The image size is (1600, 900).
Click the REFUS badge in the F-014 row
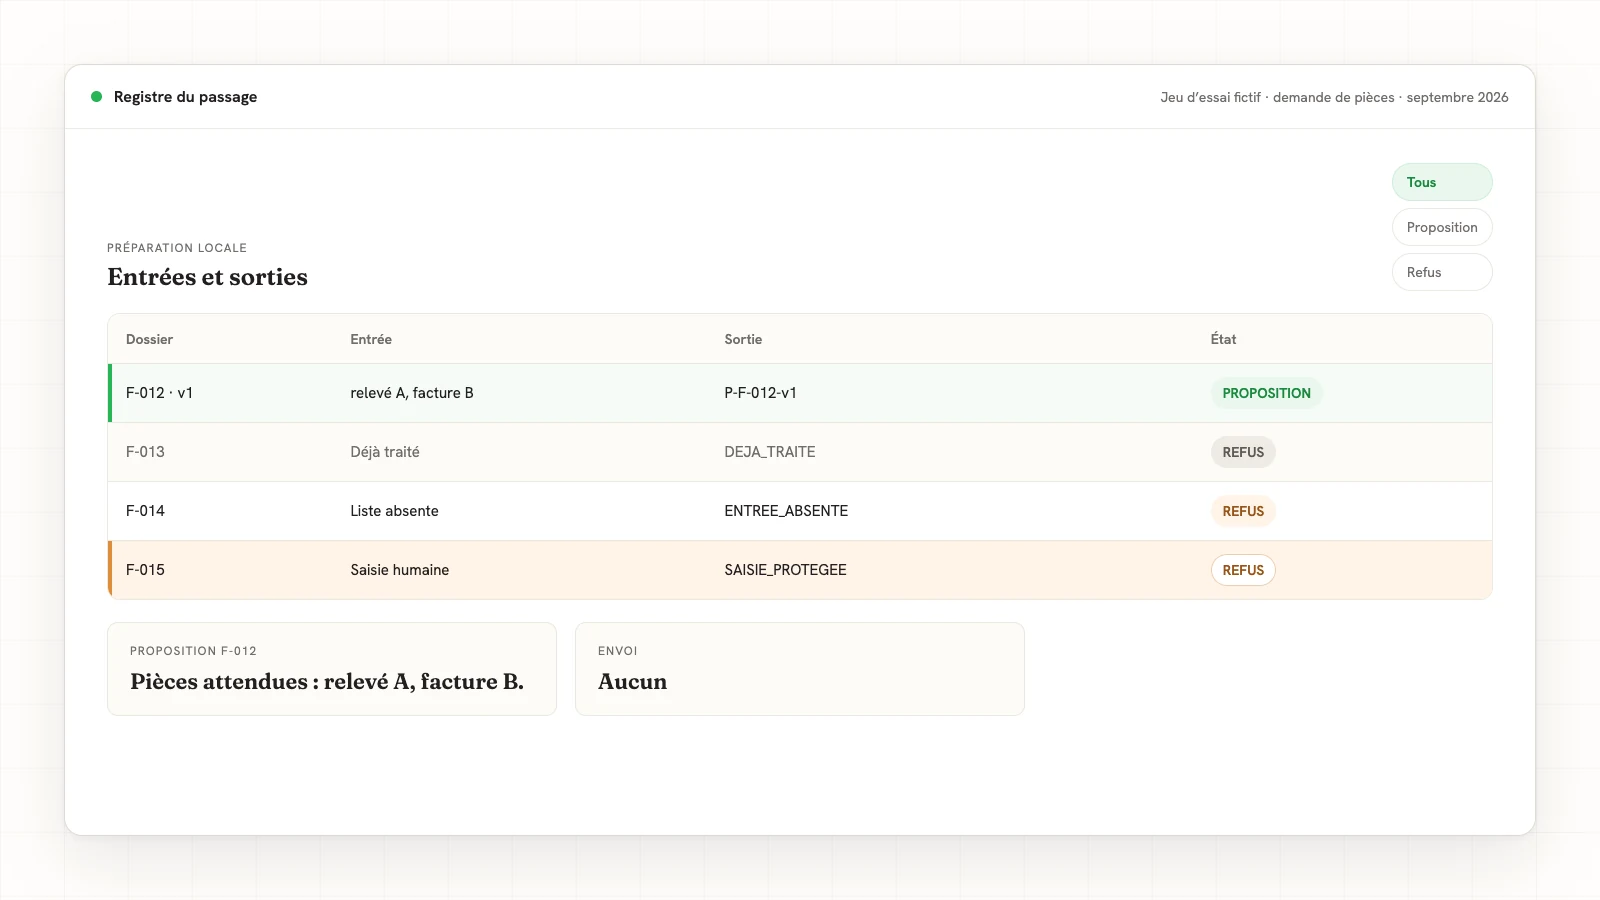tap(1243, 511)
